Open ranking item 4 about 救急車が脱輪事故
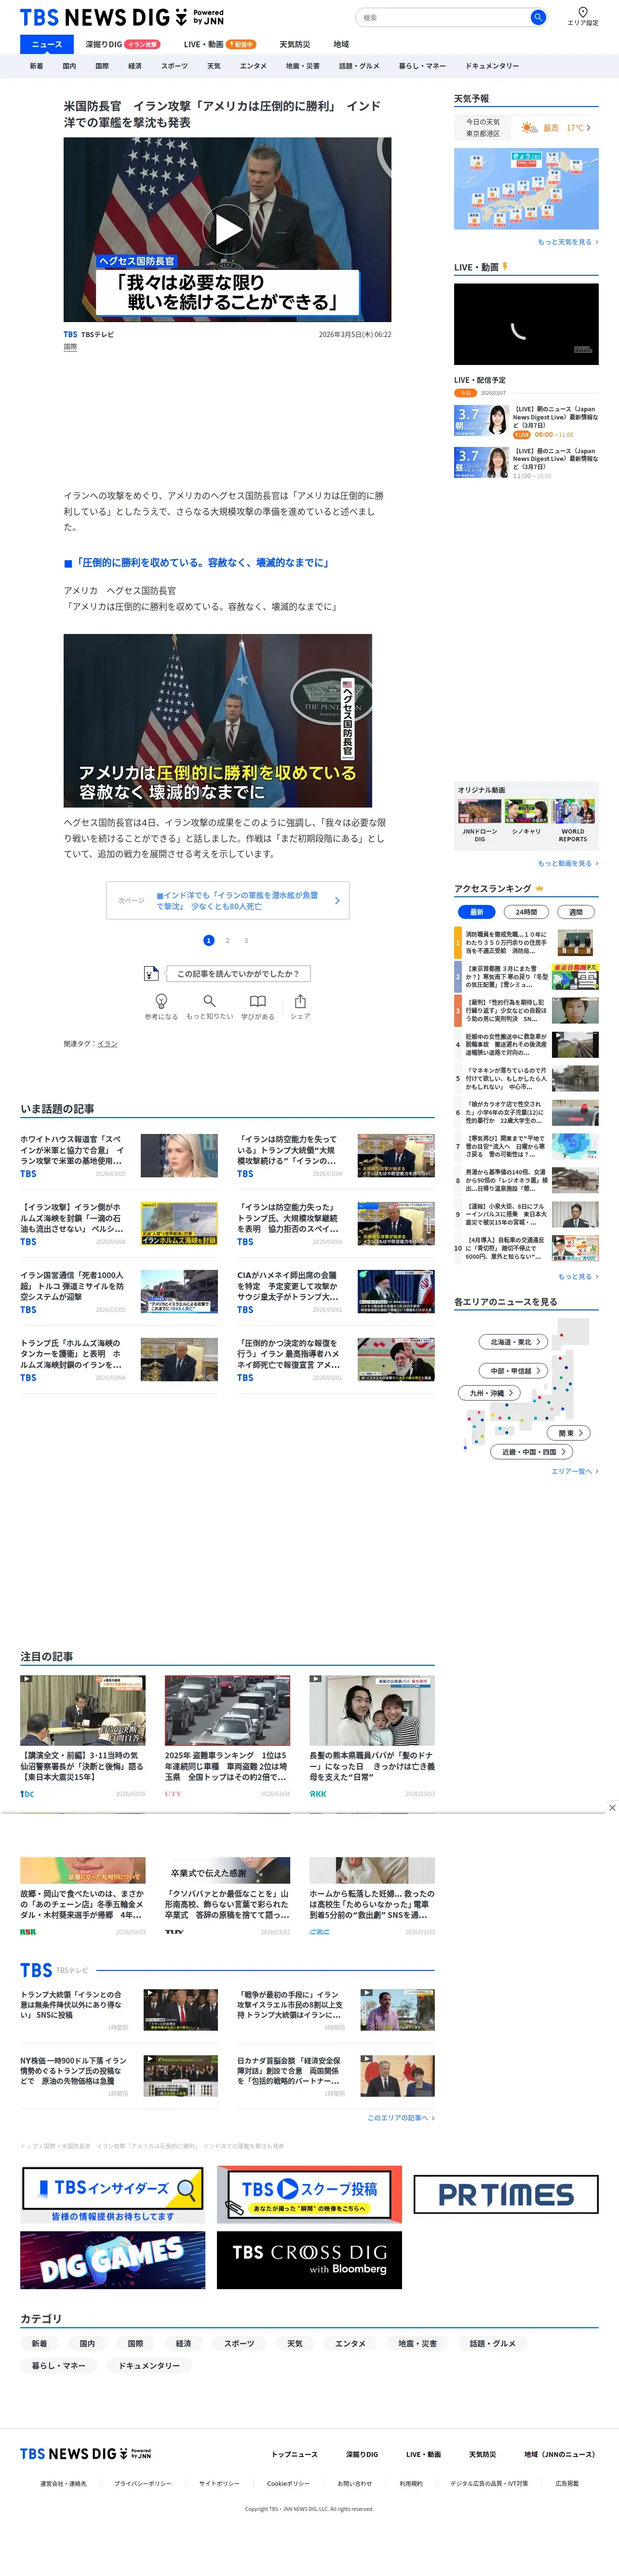The width and height of the screenshot is (619, 2576). tap(526, 1045)
